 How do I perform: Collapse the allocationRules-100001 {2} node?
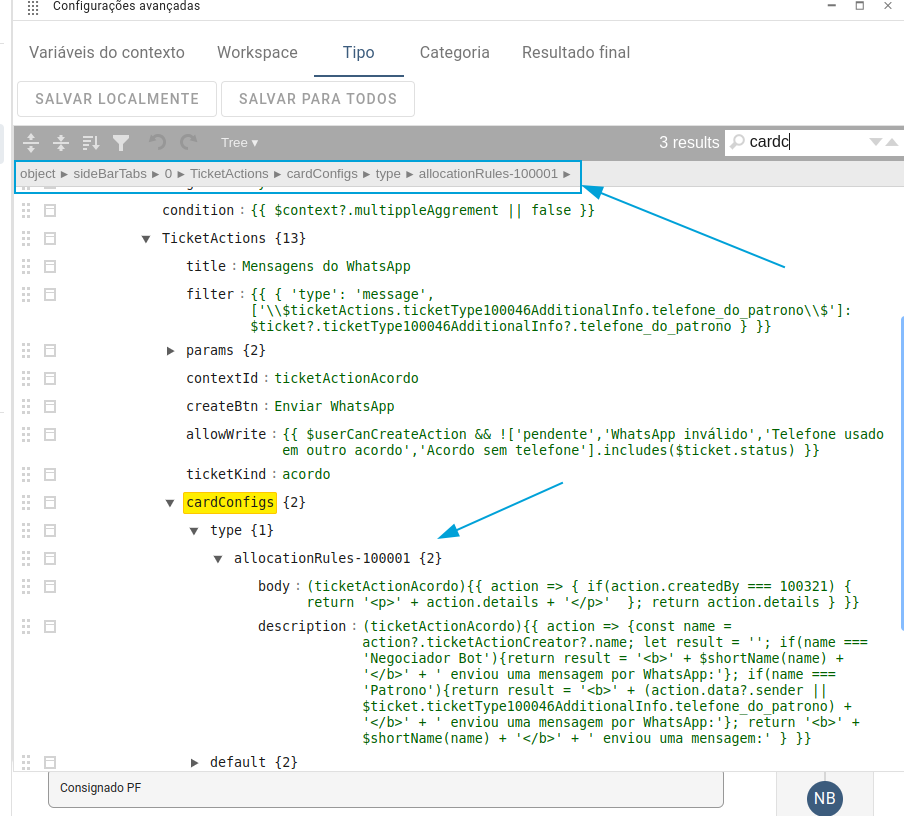pyautogui.click(x=218, y=559)
